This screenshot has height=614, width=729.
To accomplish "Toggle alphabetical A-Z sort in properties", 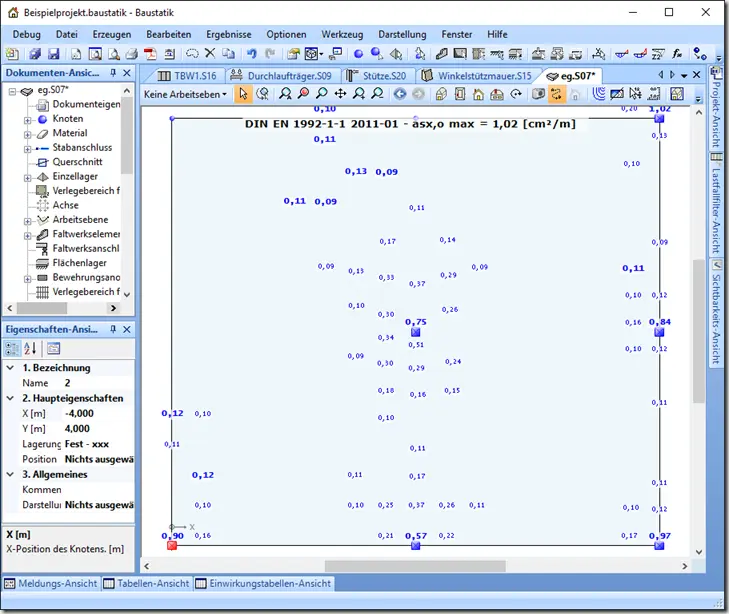I will click(30, 348).
